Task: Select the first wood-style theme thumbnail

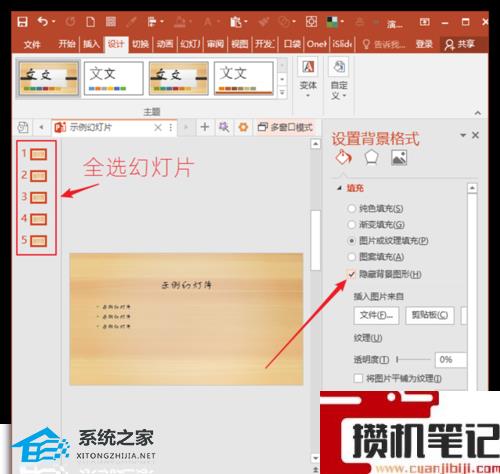Action: click(49, 78)
